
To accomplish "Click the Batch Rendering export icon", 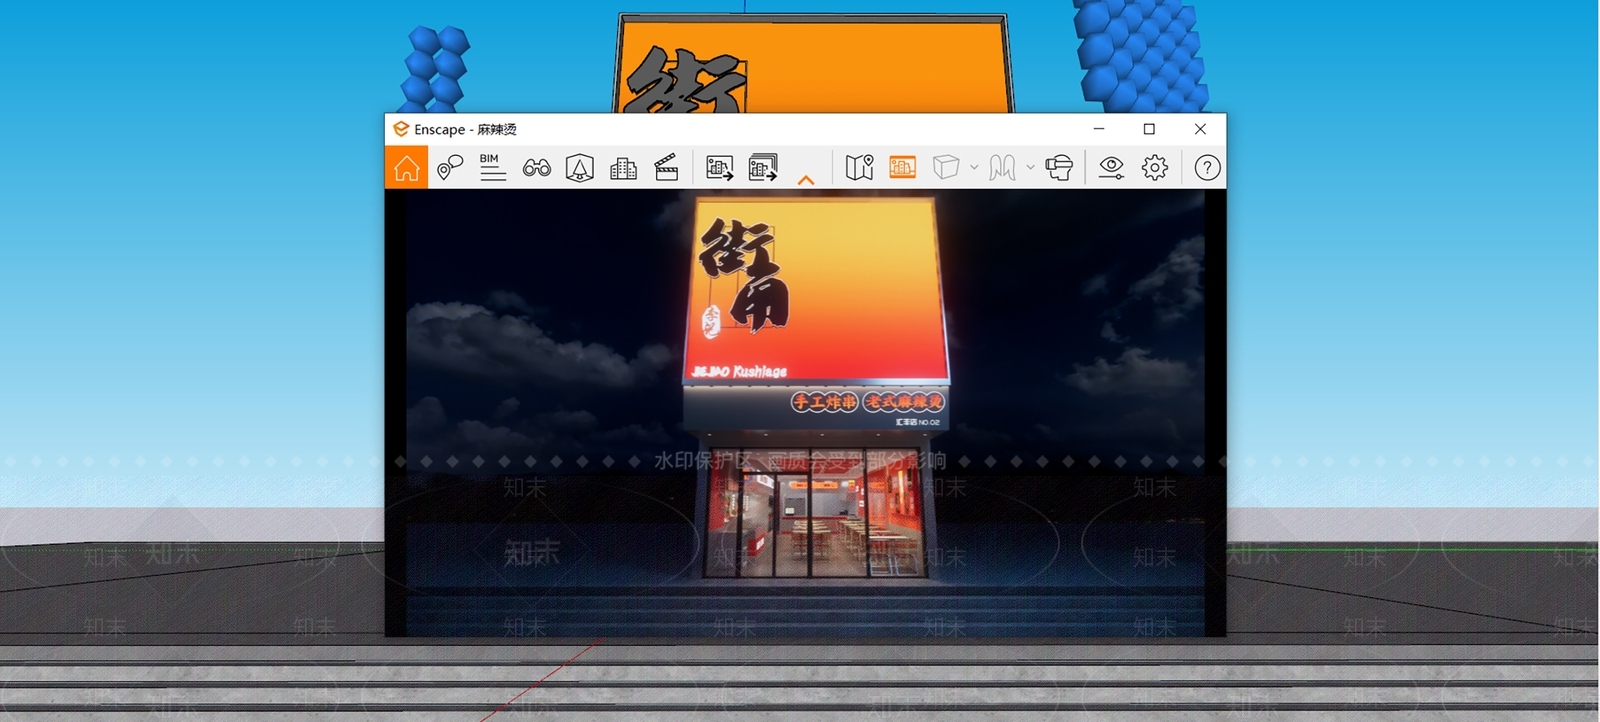I will pos(763,168).
